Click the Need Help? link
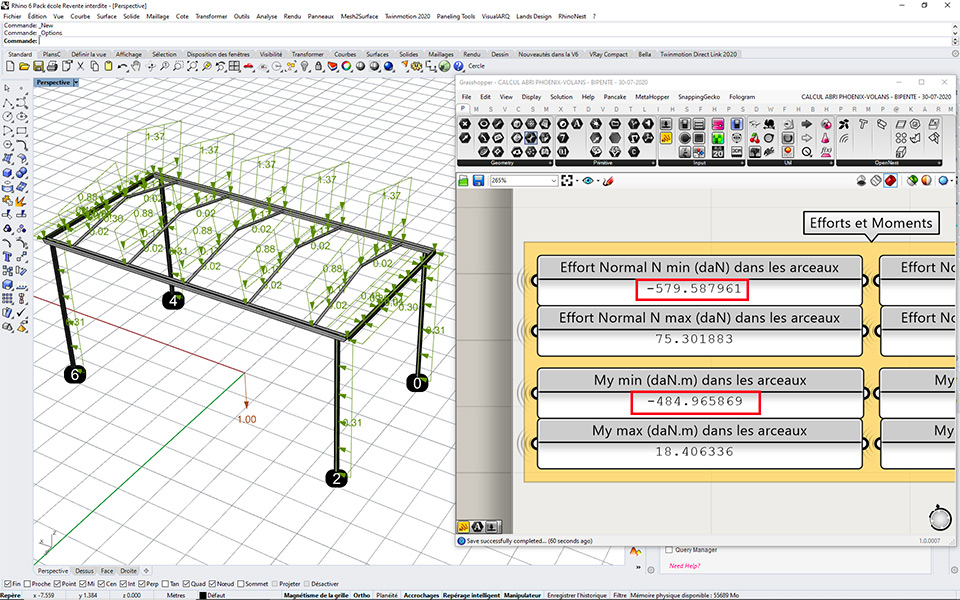Screen dimensions: 960x600 point(684,566)
